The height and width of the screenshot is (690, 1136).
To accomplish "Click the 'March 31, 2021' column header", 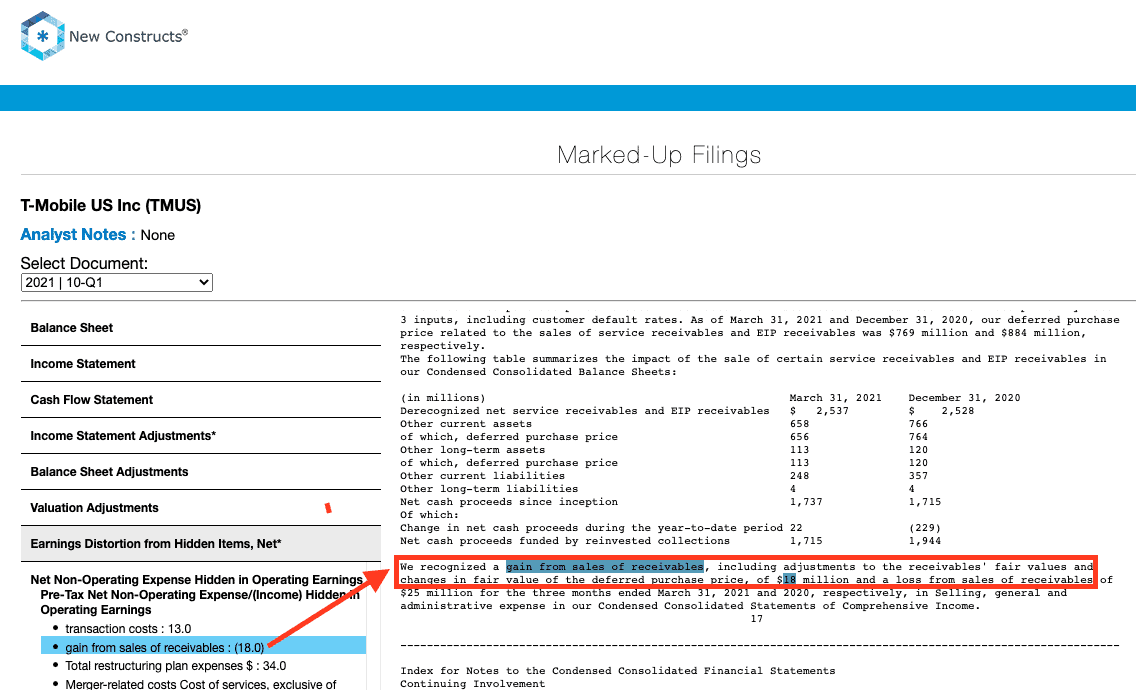I will [x=835, y=398].
